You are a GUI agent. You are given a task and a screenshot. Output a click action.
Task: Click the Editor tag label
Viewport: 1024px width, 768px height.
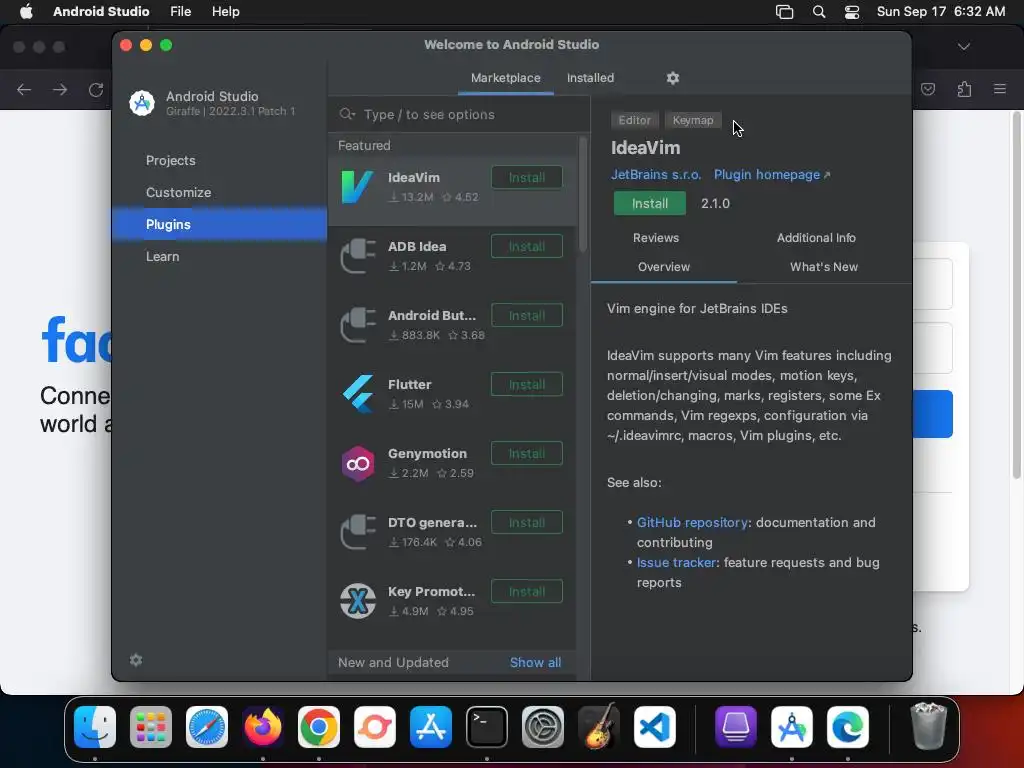(634, 120)
